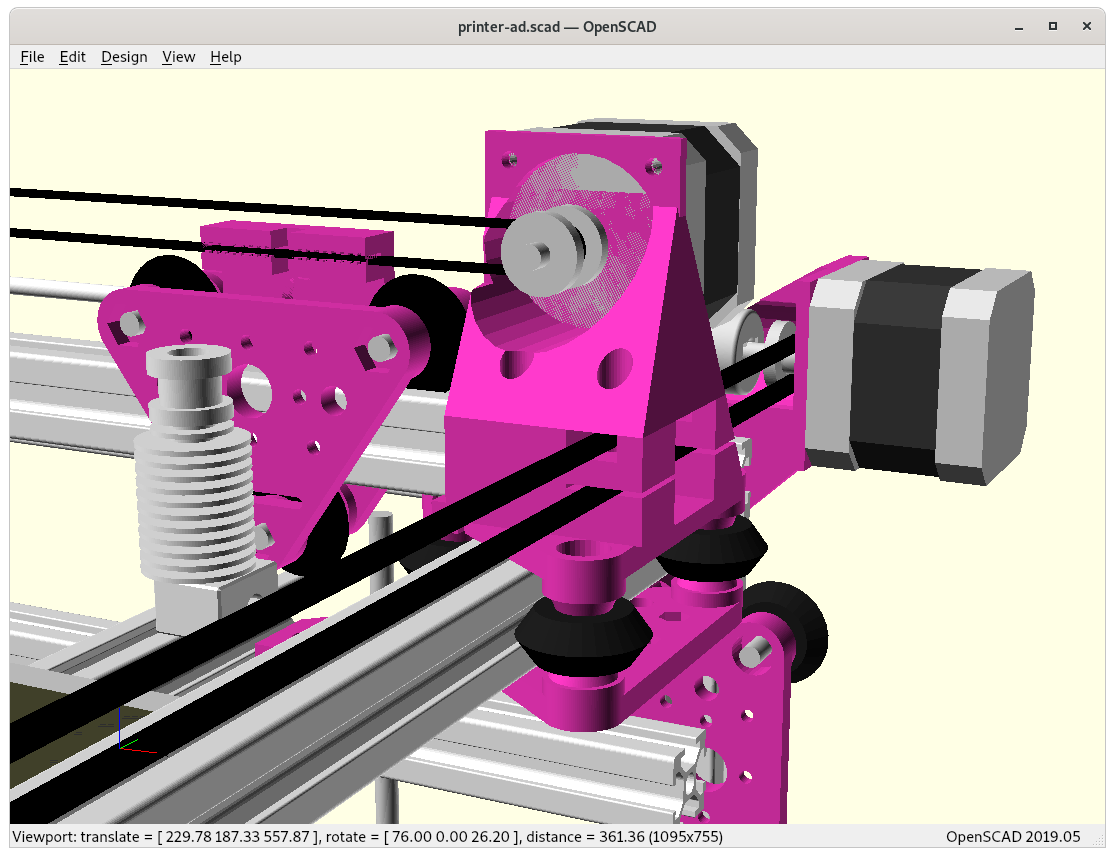The image size is (1115, 857).
Task: Close the OpenSCAD window
Action: [x=1088, y=26]
